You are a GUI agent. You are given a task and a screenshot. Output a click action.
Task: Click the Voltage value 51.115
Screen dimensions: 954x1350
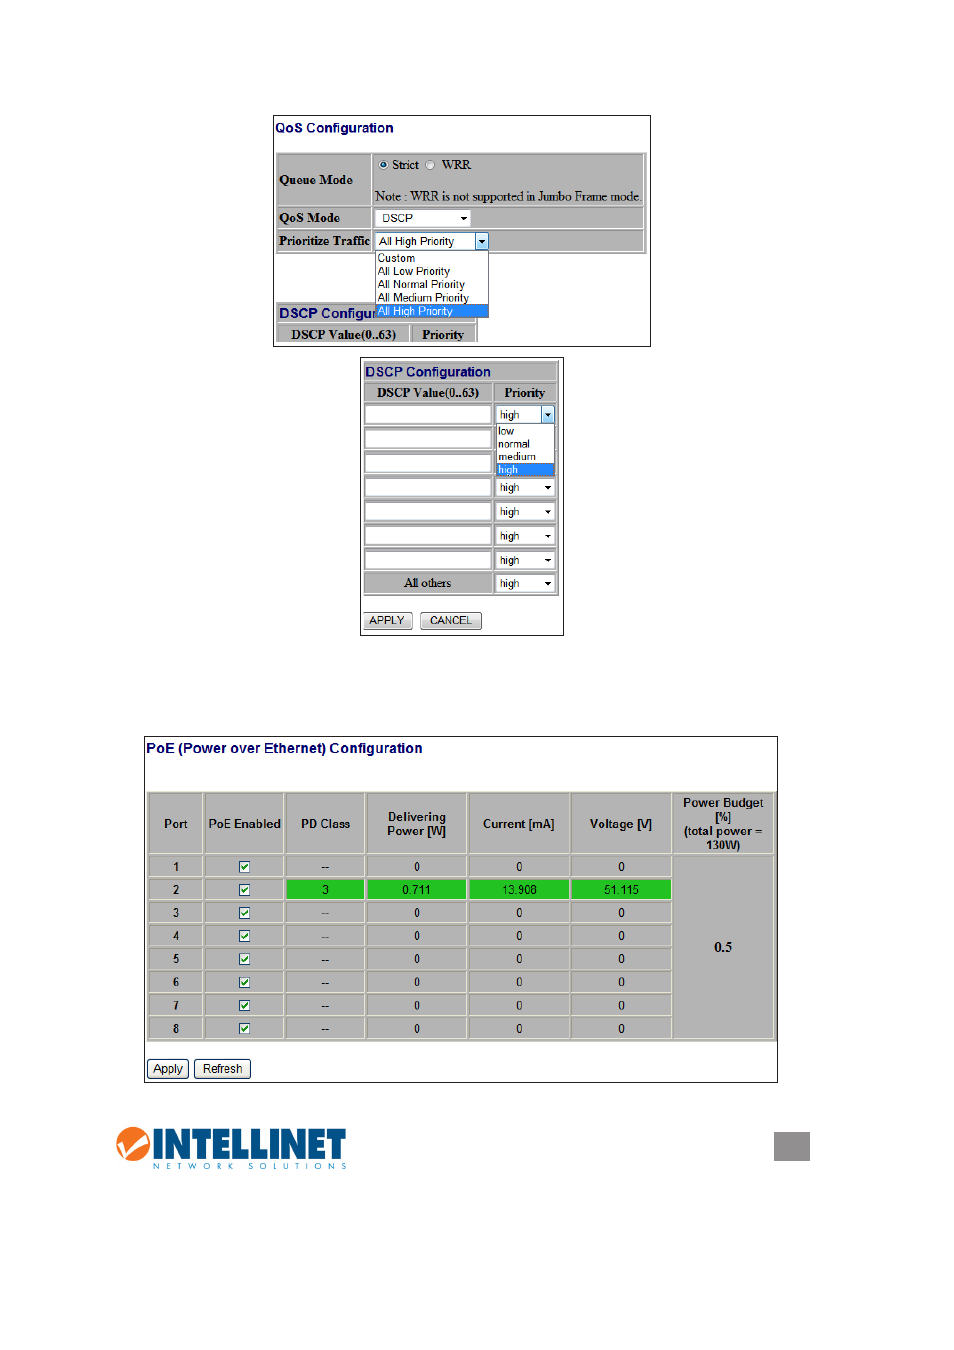pos(621,890)
